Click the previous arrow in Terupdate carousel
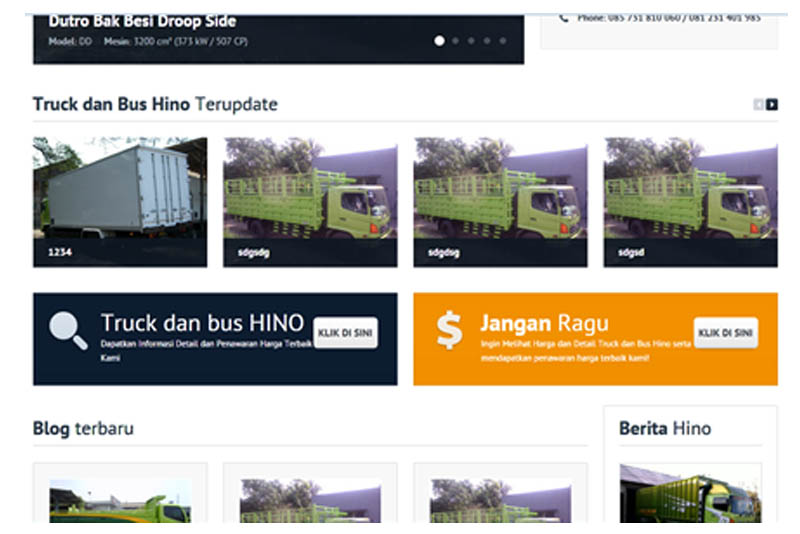Viewport: 800px width, 534px height. coord(759,105)
